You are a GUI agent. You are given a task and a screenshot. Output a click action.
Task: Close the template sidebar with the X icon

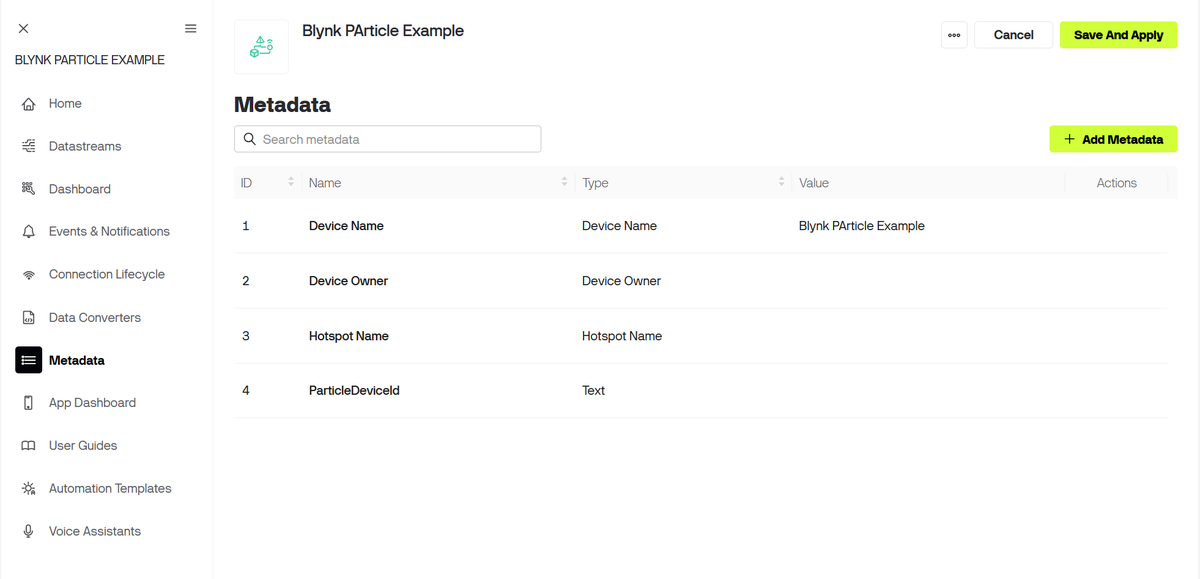(24, 28)
